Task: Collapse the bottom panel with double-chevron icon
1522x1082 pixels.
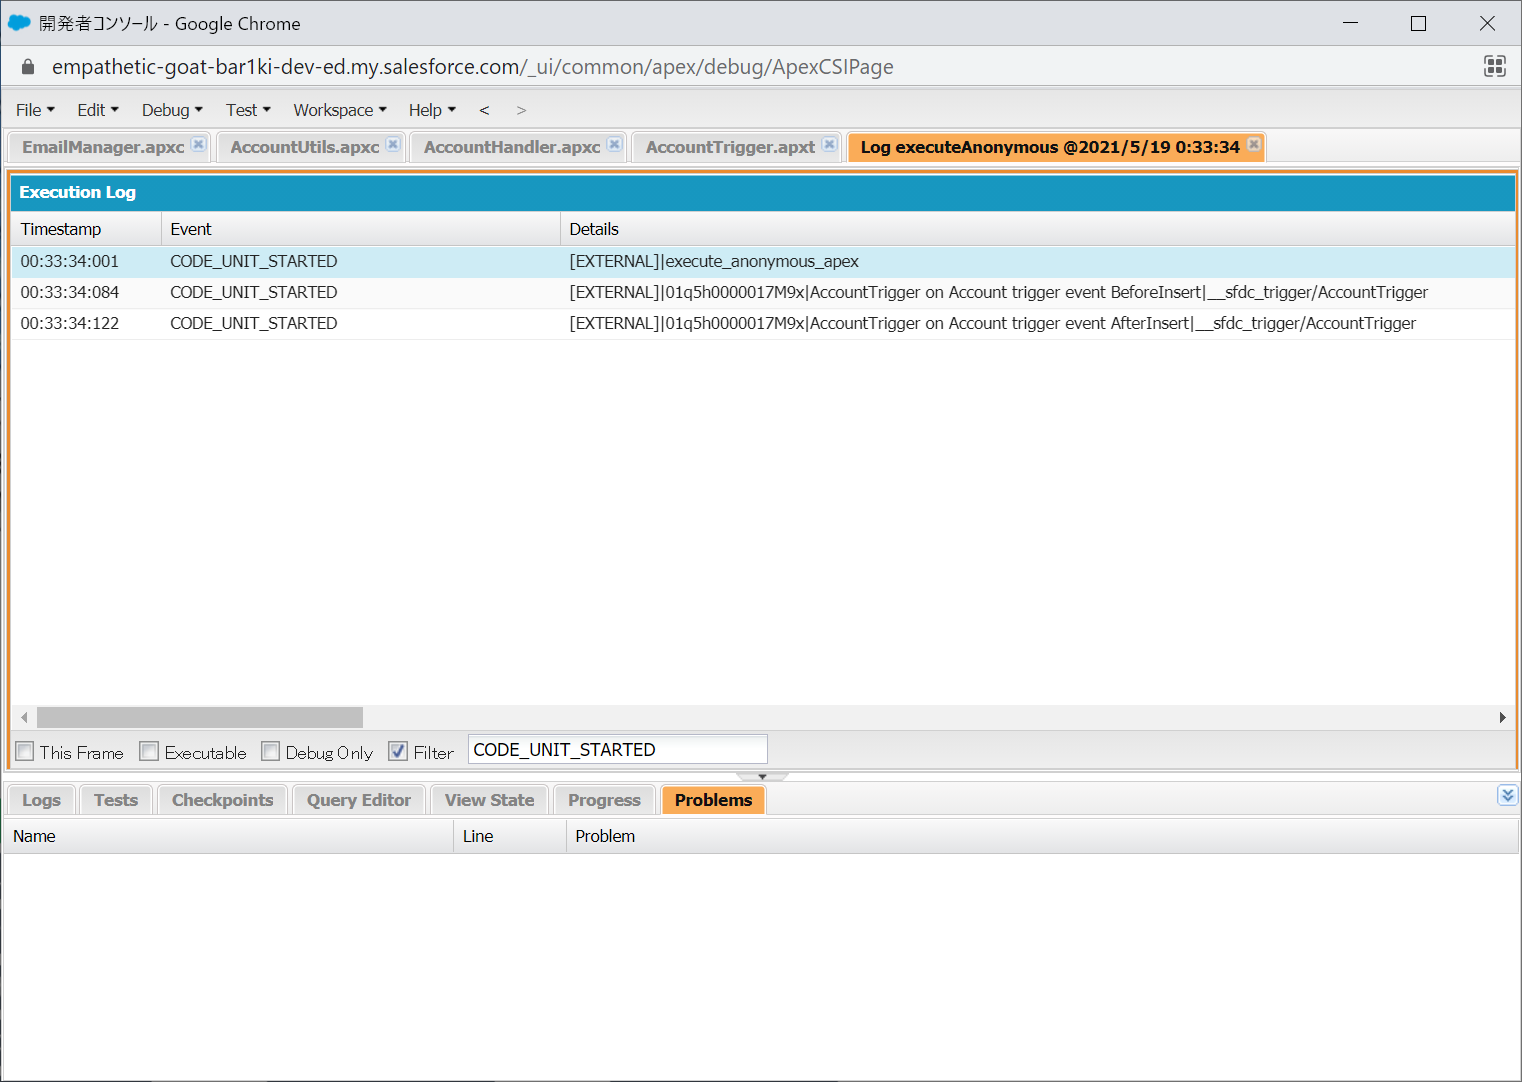Action: tap(1508, 795)
